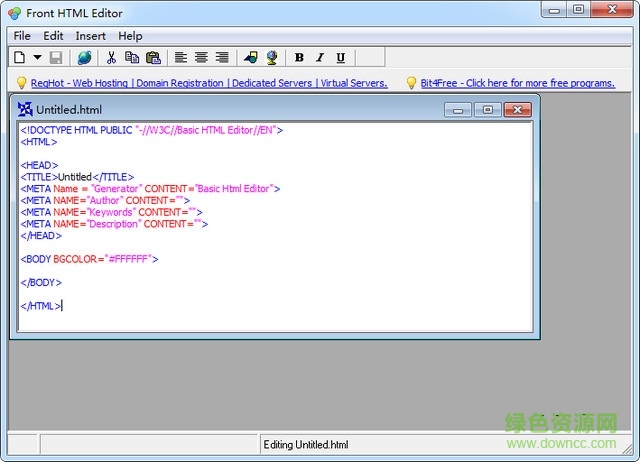Image resolution: width=640 pixels, height=462 pixels.
Task: Toggle Underline formatting button
Action: click(x=341, y=58)
